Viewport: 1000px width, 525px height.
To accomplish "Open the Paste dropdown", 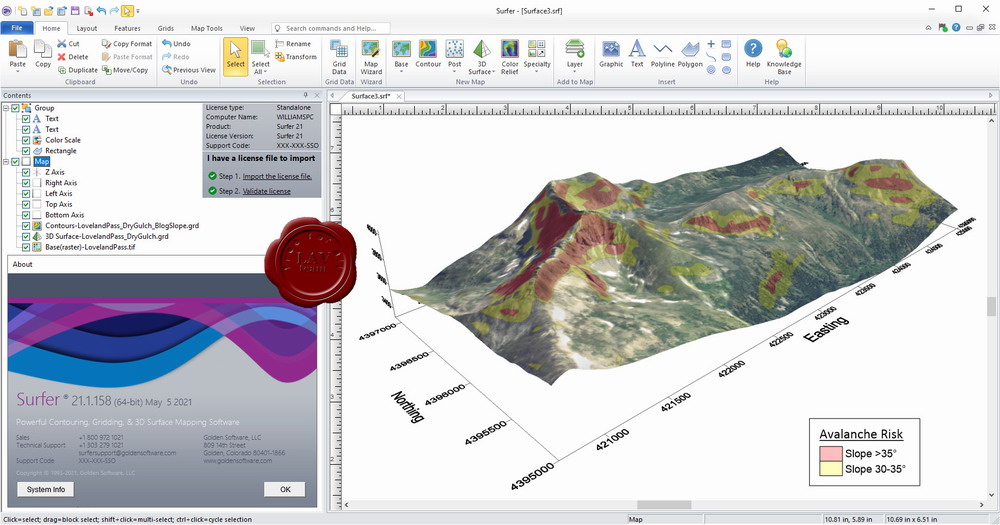I will tap(18, 71).
